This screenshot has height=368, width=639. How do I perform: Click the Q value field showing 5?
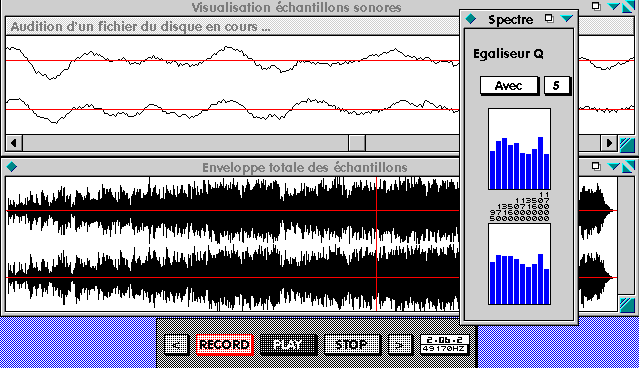coord(557,86)
